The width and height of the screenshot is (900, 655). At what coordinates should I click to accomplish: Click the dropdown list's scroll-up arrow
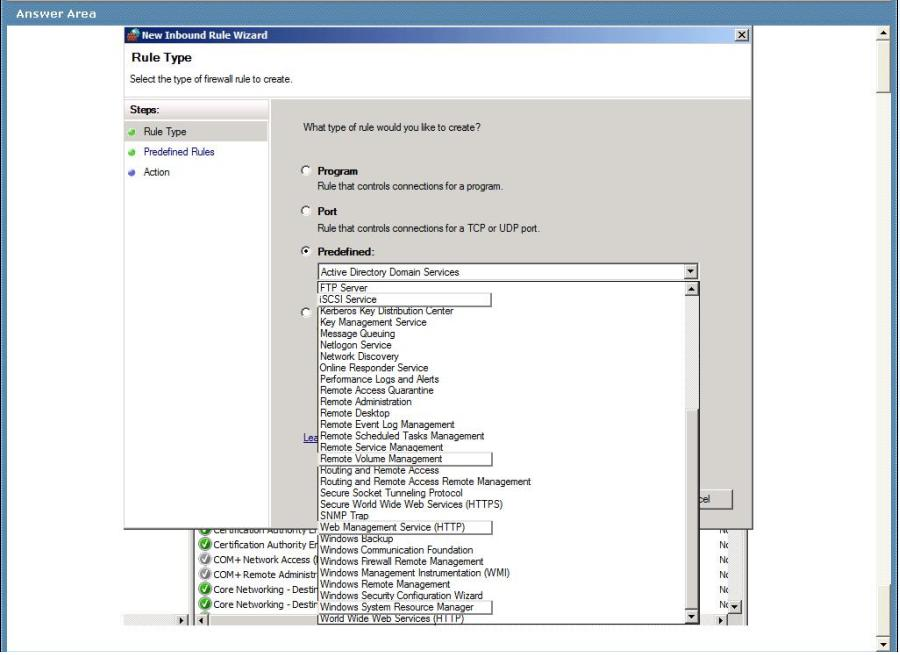coord(692,289)
